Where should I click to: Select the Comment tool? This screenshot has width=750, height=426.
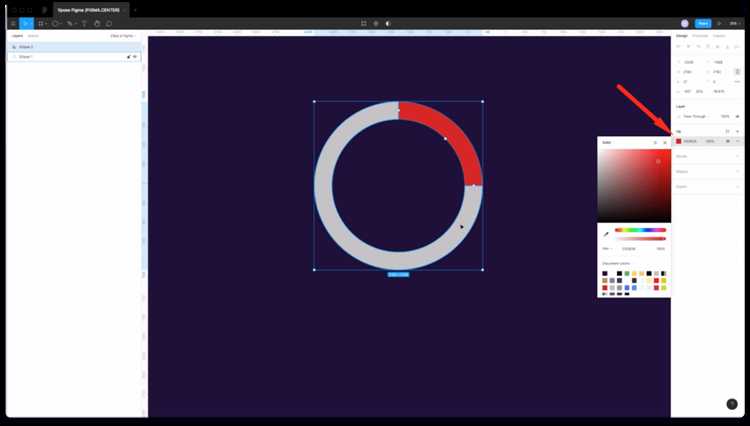109,23
